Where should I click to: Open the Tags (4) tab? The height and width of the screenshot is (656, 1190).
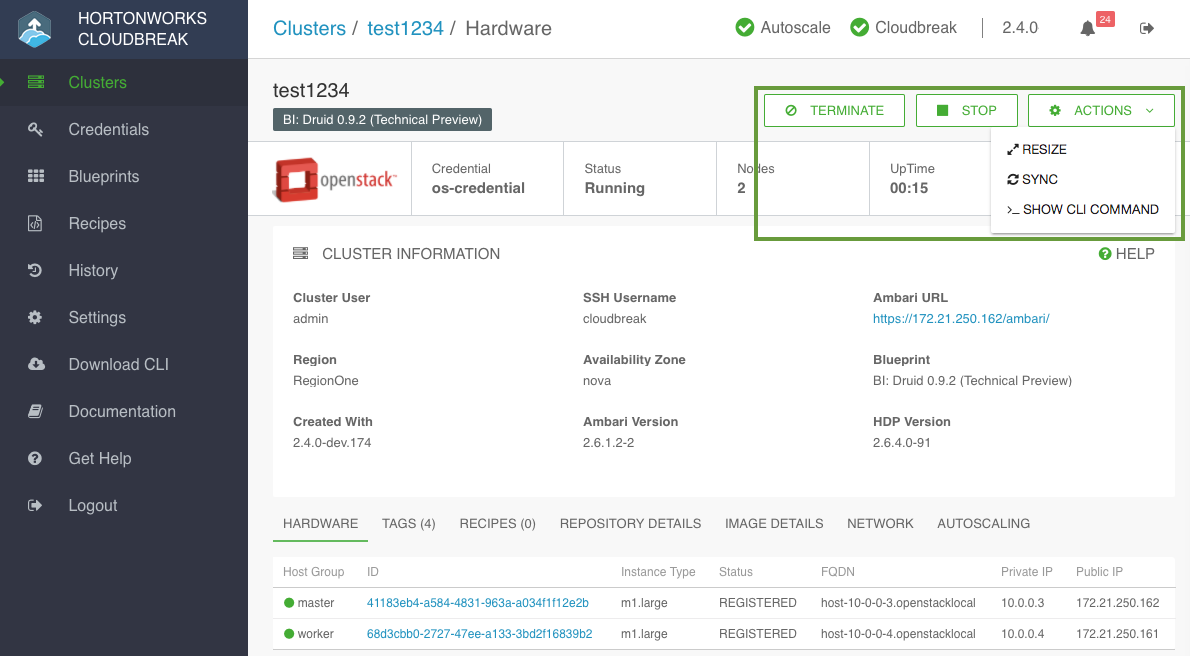[408, 524]
